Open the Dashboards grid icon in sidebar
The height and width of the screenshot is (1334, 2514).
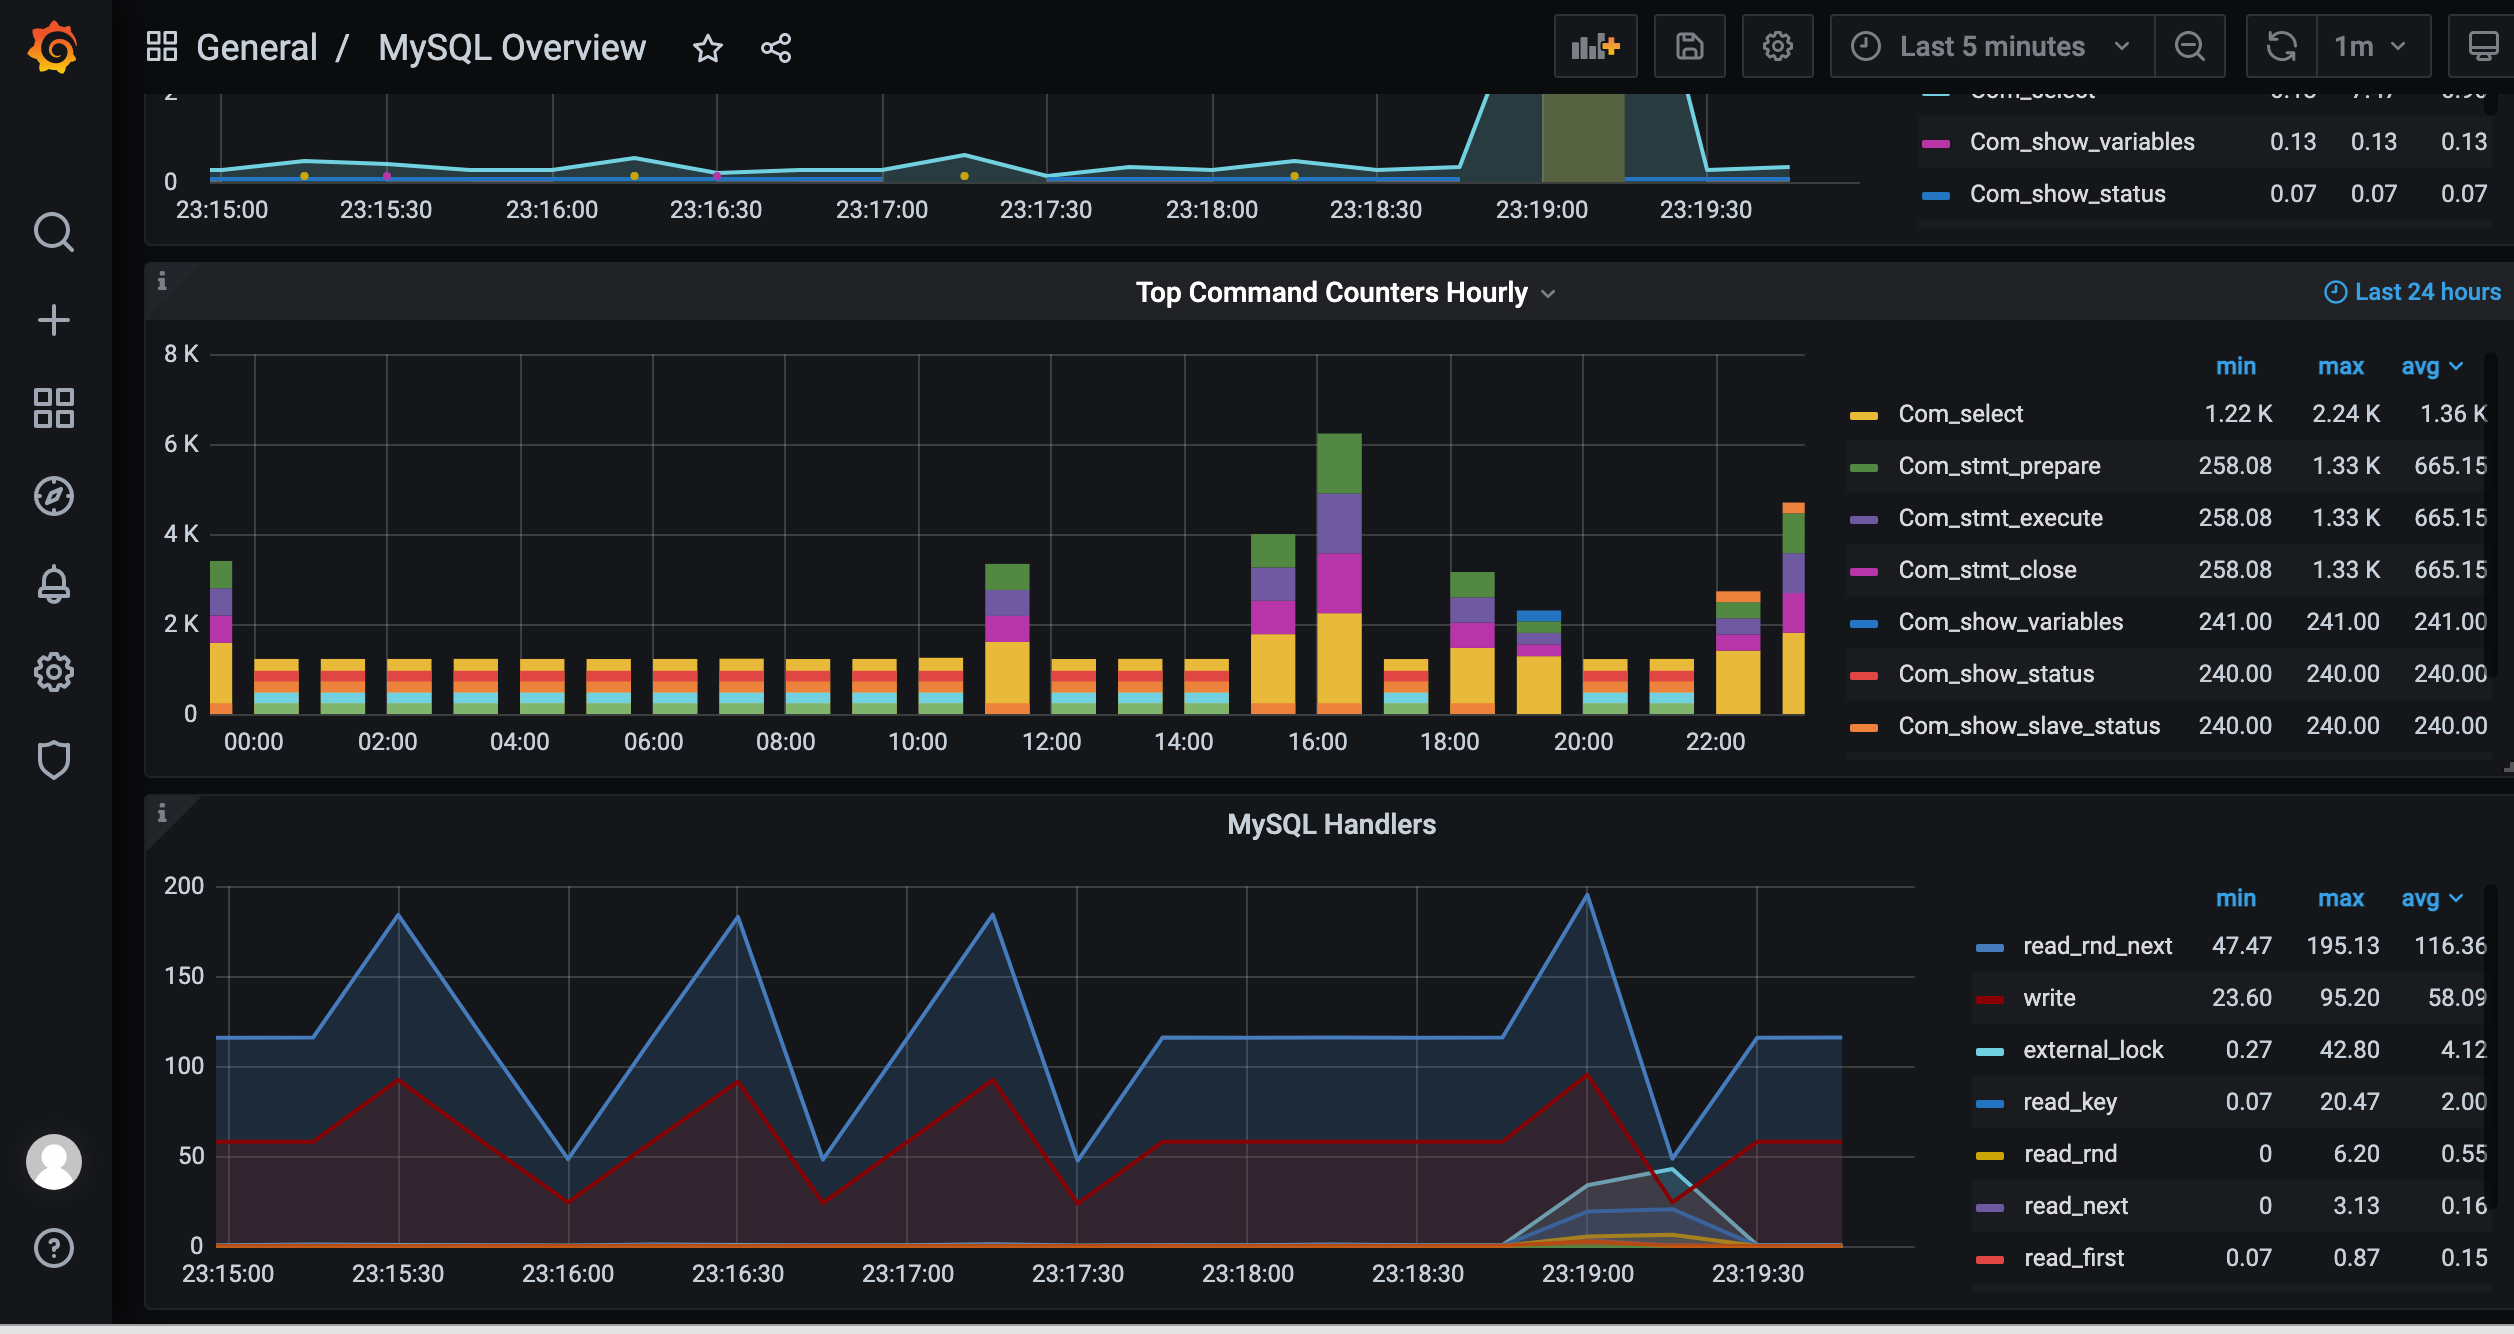coord(53,408)
